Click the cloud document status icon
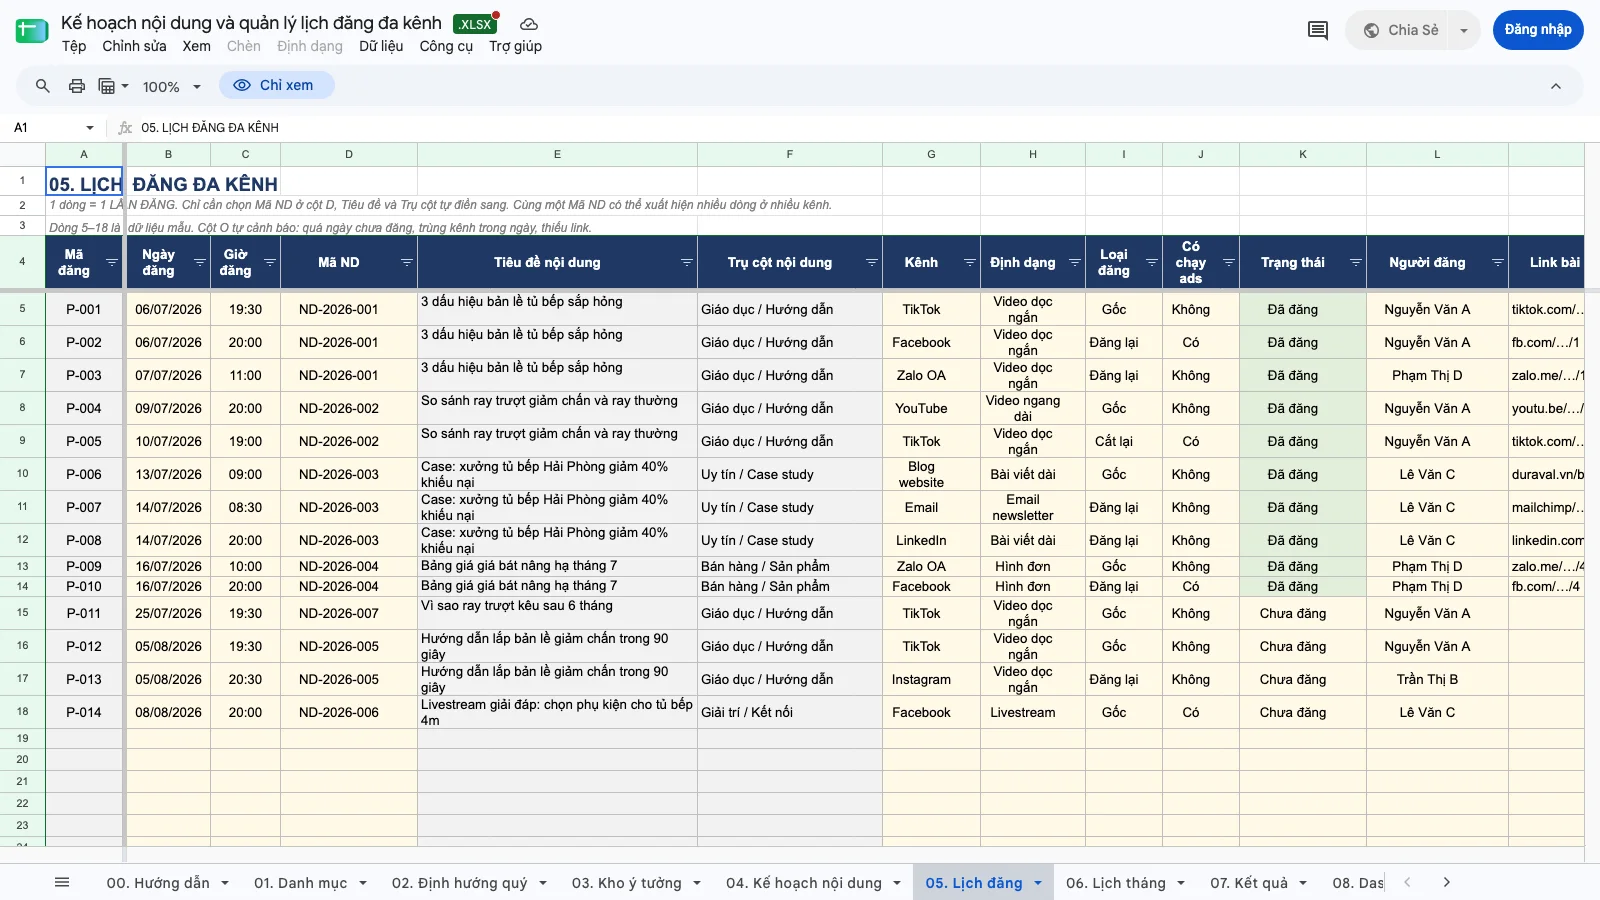The height and width of the screenshot is (900, 1600). (529, 24)
